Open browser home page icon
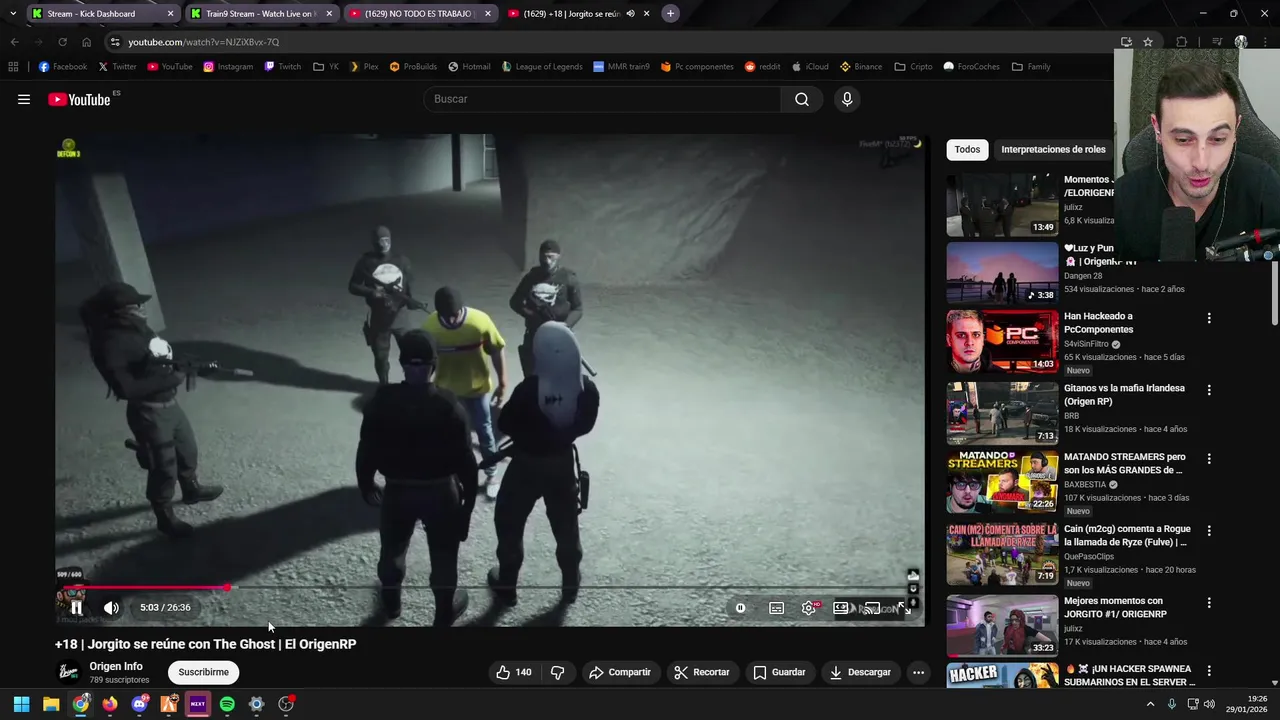1280x720 pixels. (x=86, y=42)
